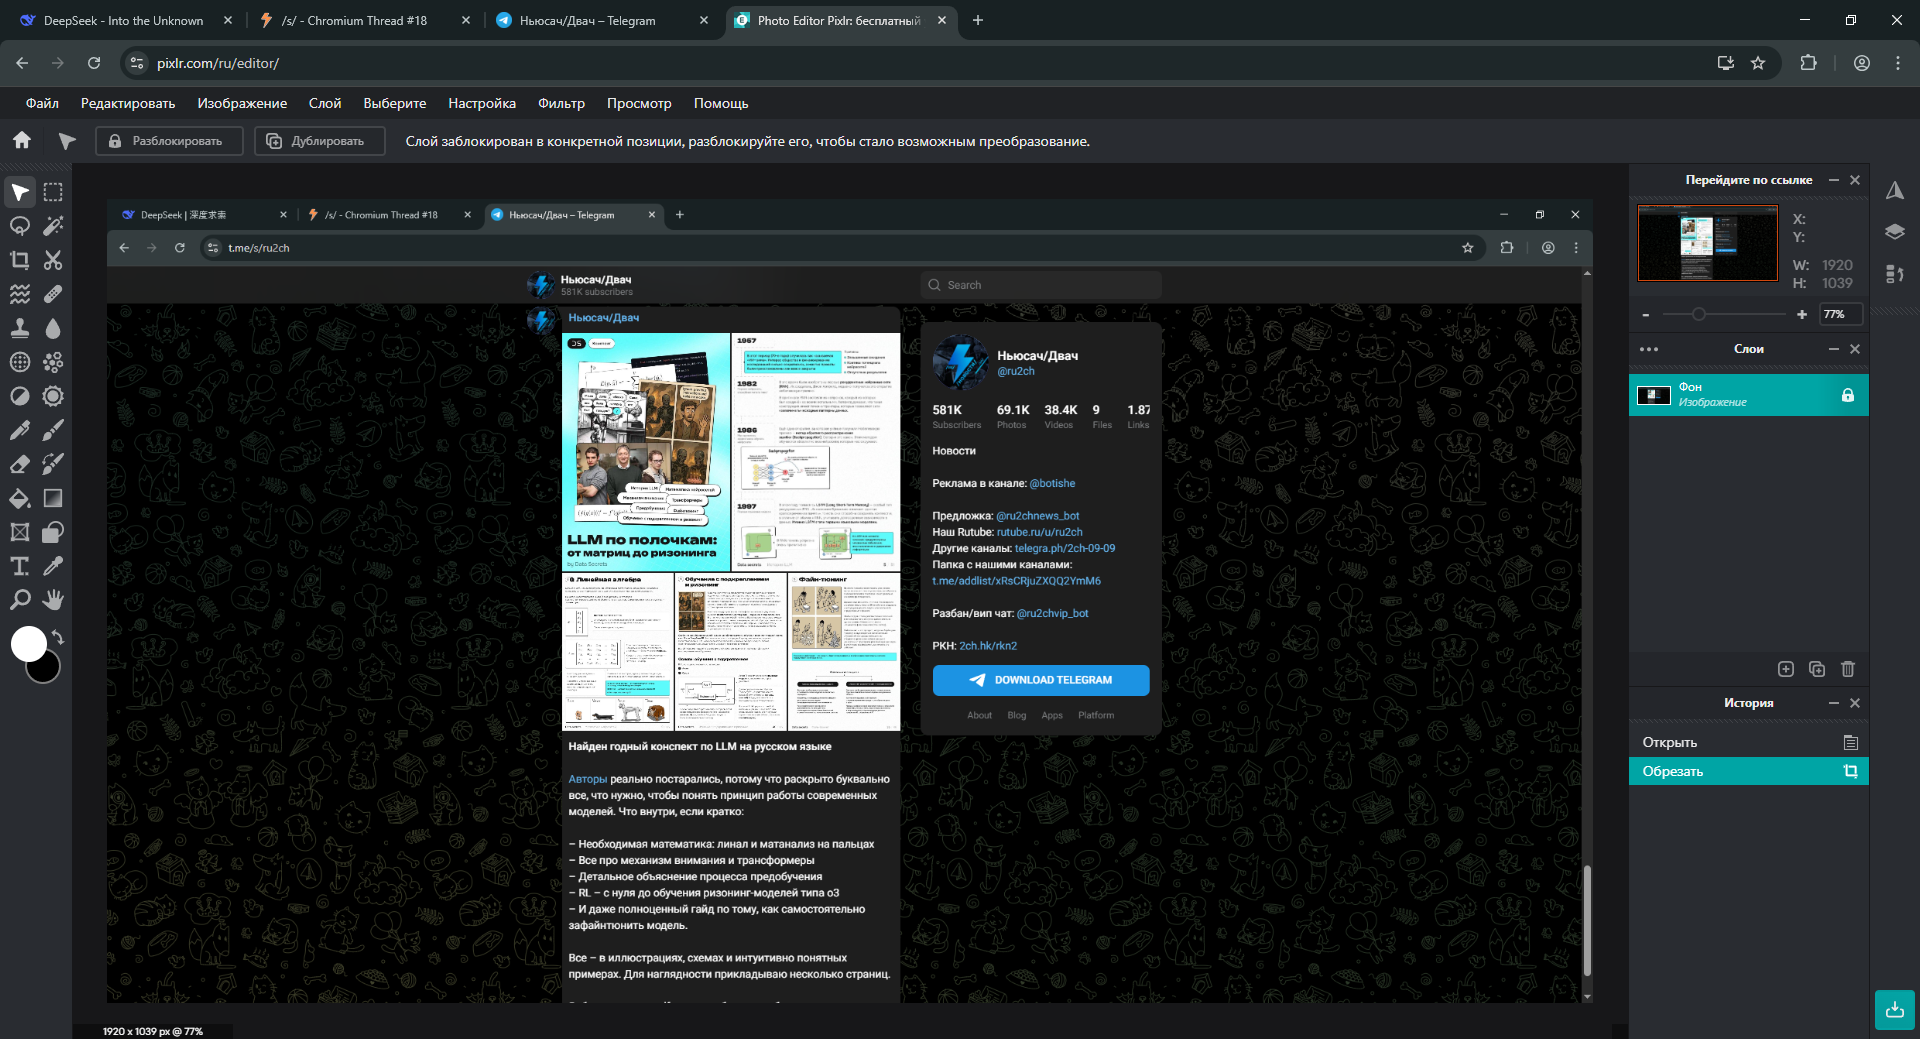This screenshot has height=1039, width=1920.
Task: Select the Disperse dots tool
Action: (x=53, y=362)
